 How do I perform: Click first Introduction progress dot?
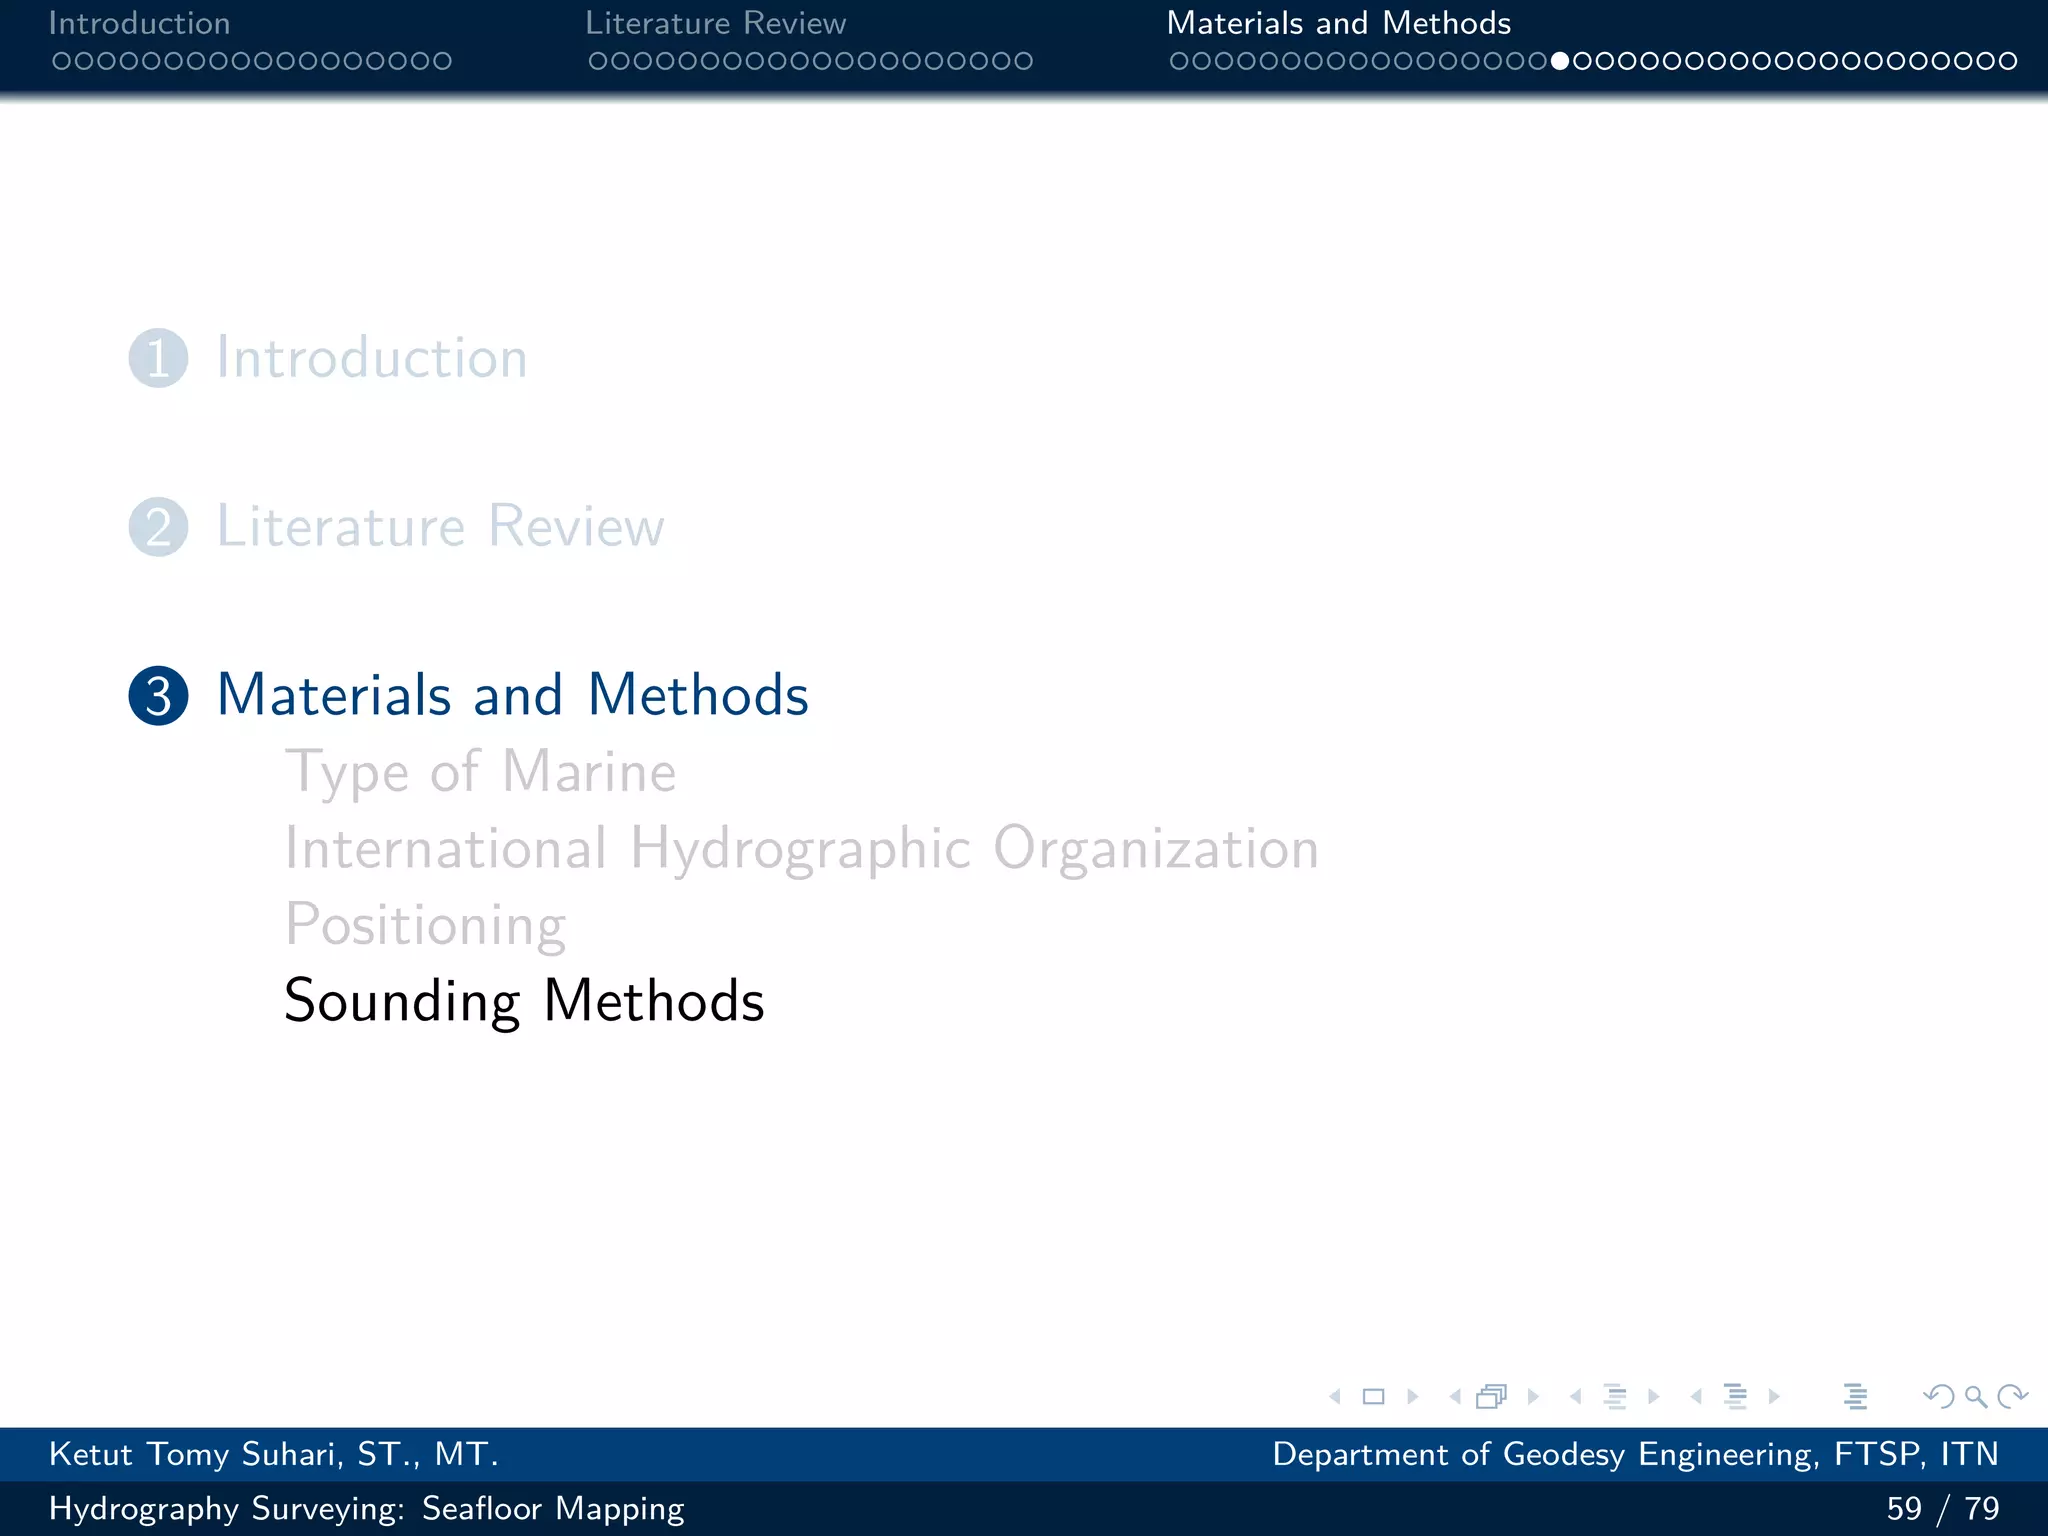[x=61, y=61]
